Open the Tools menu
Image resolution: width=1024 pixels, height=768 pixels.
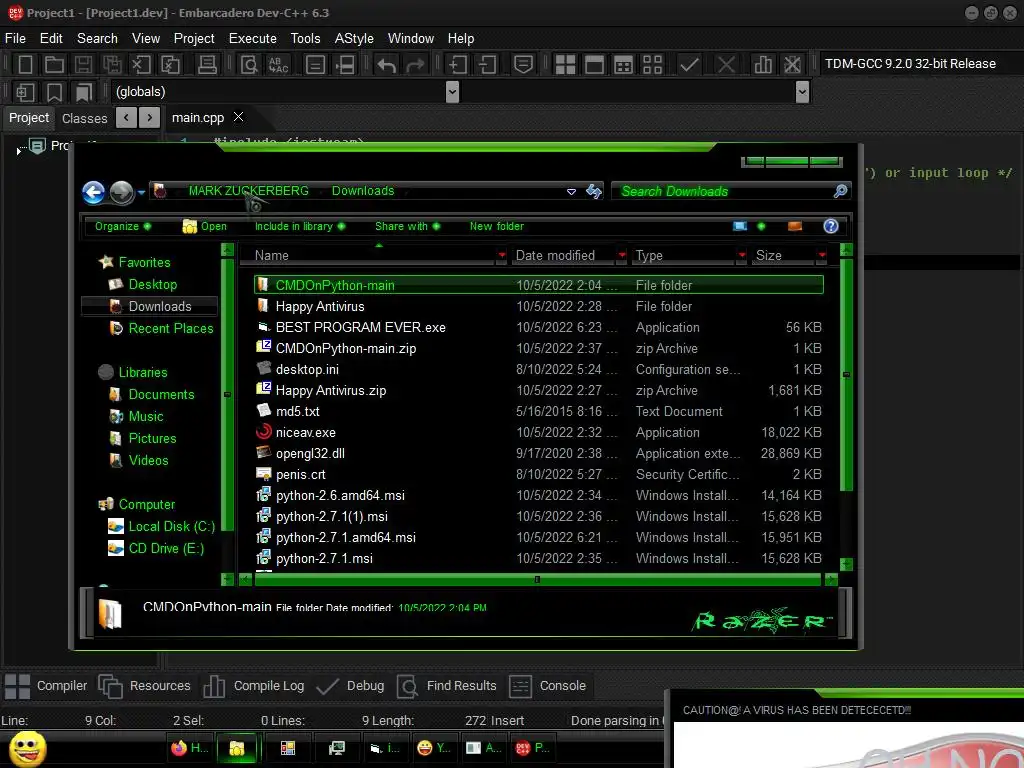click(x=306, y=39)
